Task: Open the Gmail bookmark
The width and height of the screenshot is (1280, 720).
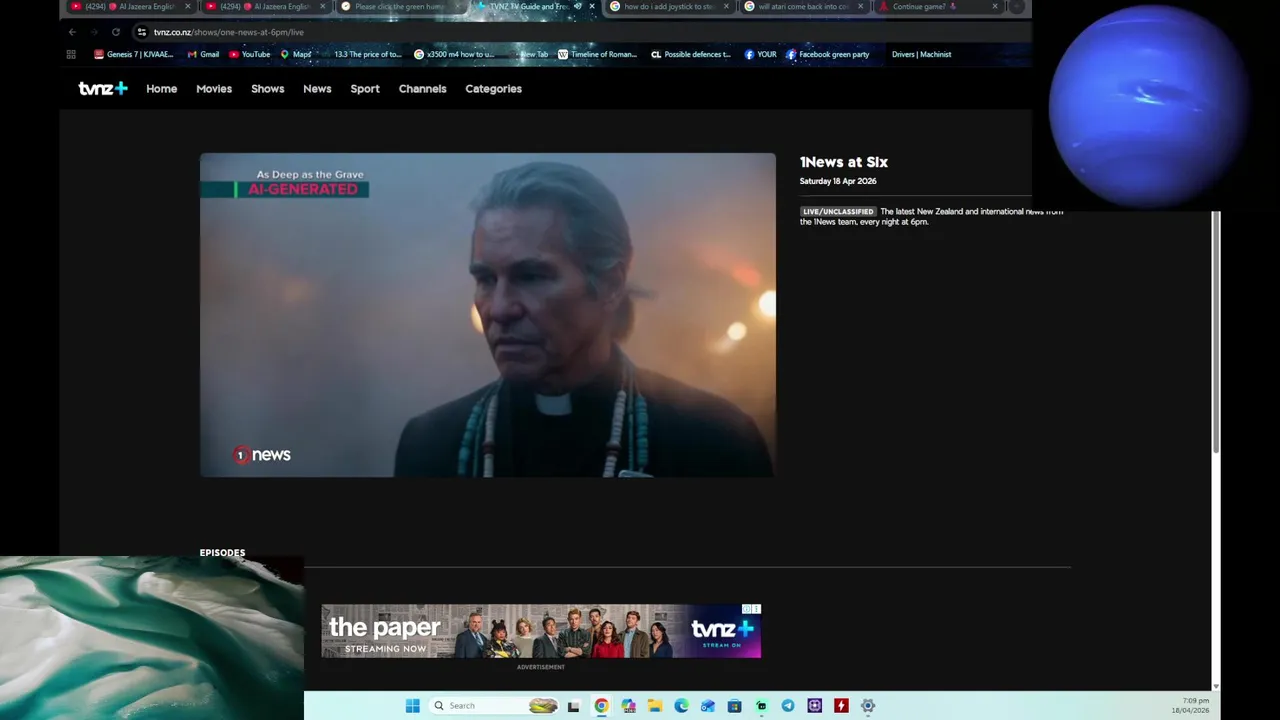Action: point(203,54)
